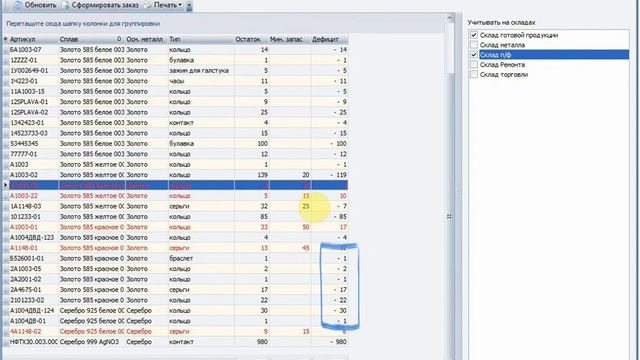Click the Осн. металл column header

tap(147, 39)
